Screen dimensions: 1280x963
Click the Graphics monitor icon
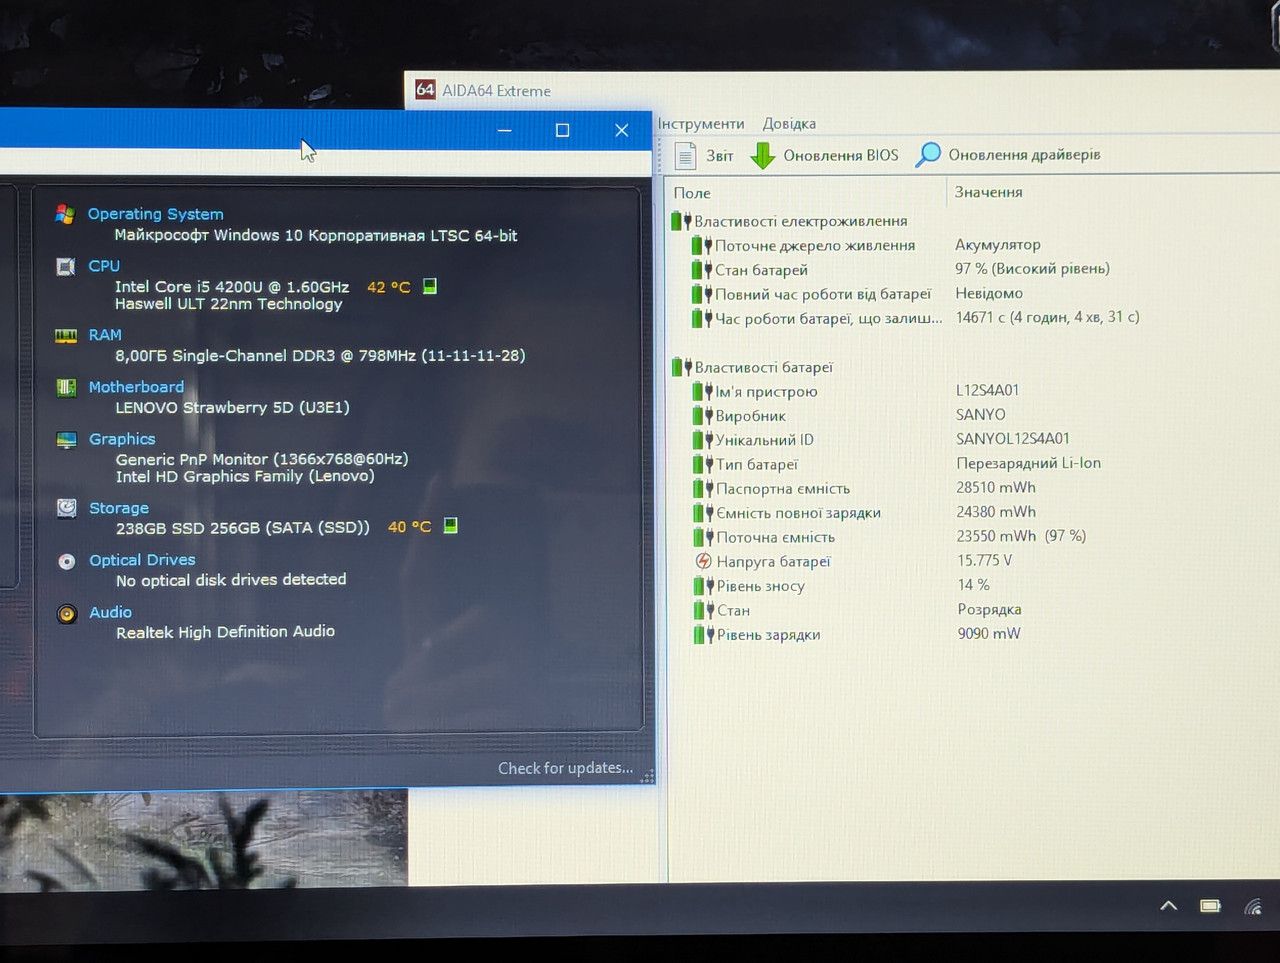click(67, 440)
